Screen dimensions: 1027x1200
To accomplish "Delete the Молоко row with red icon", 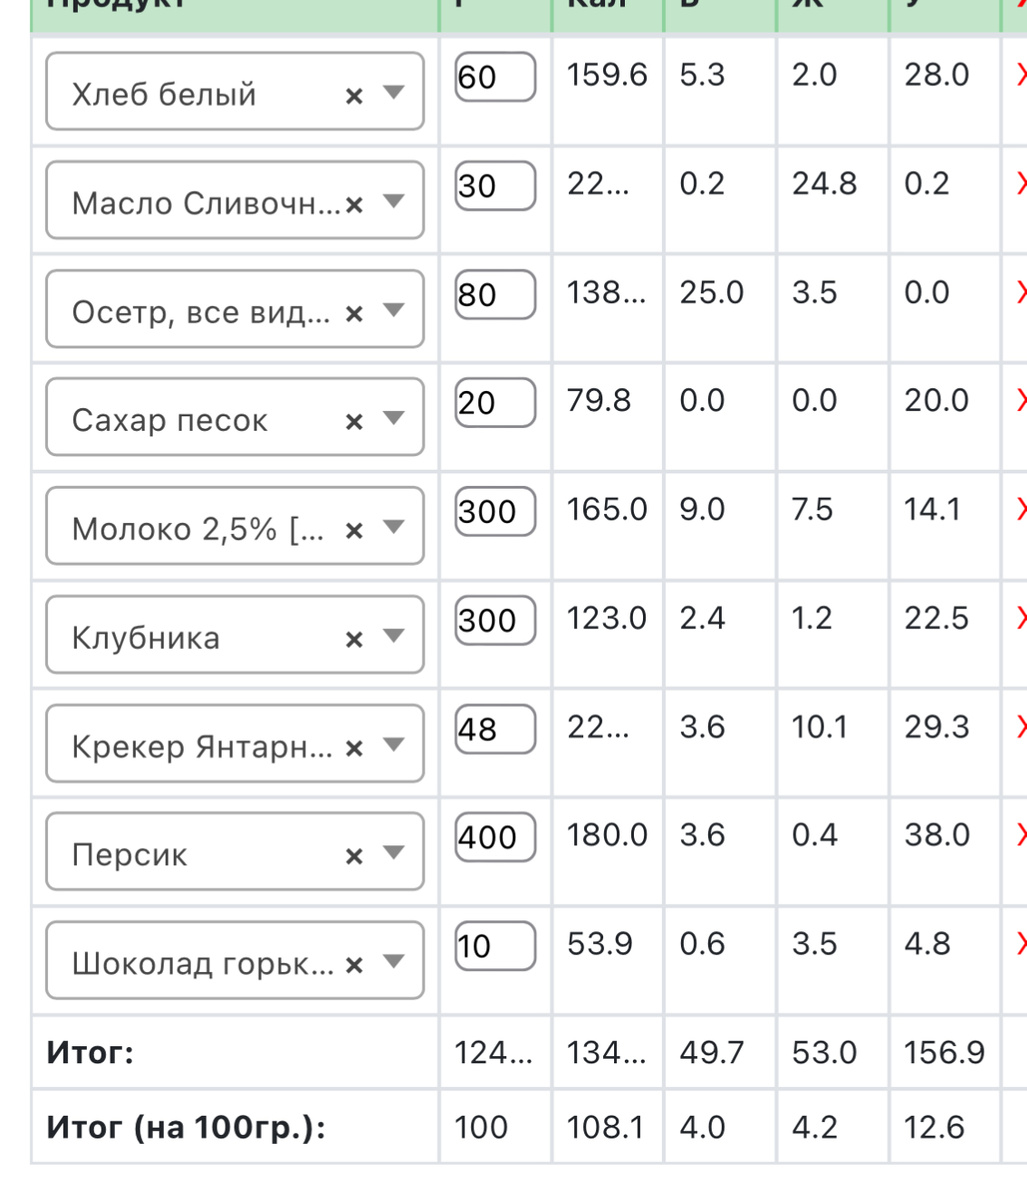I will [1021, 510].
